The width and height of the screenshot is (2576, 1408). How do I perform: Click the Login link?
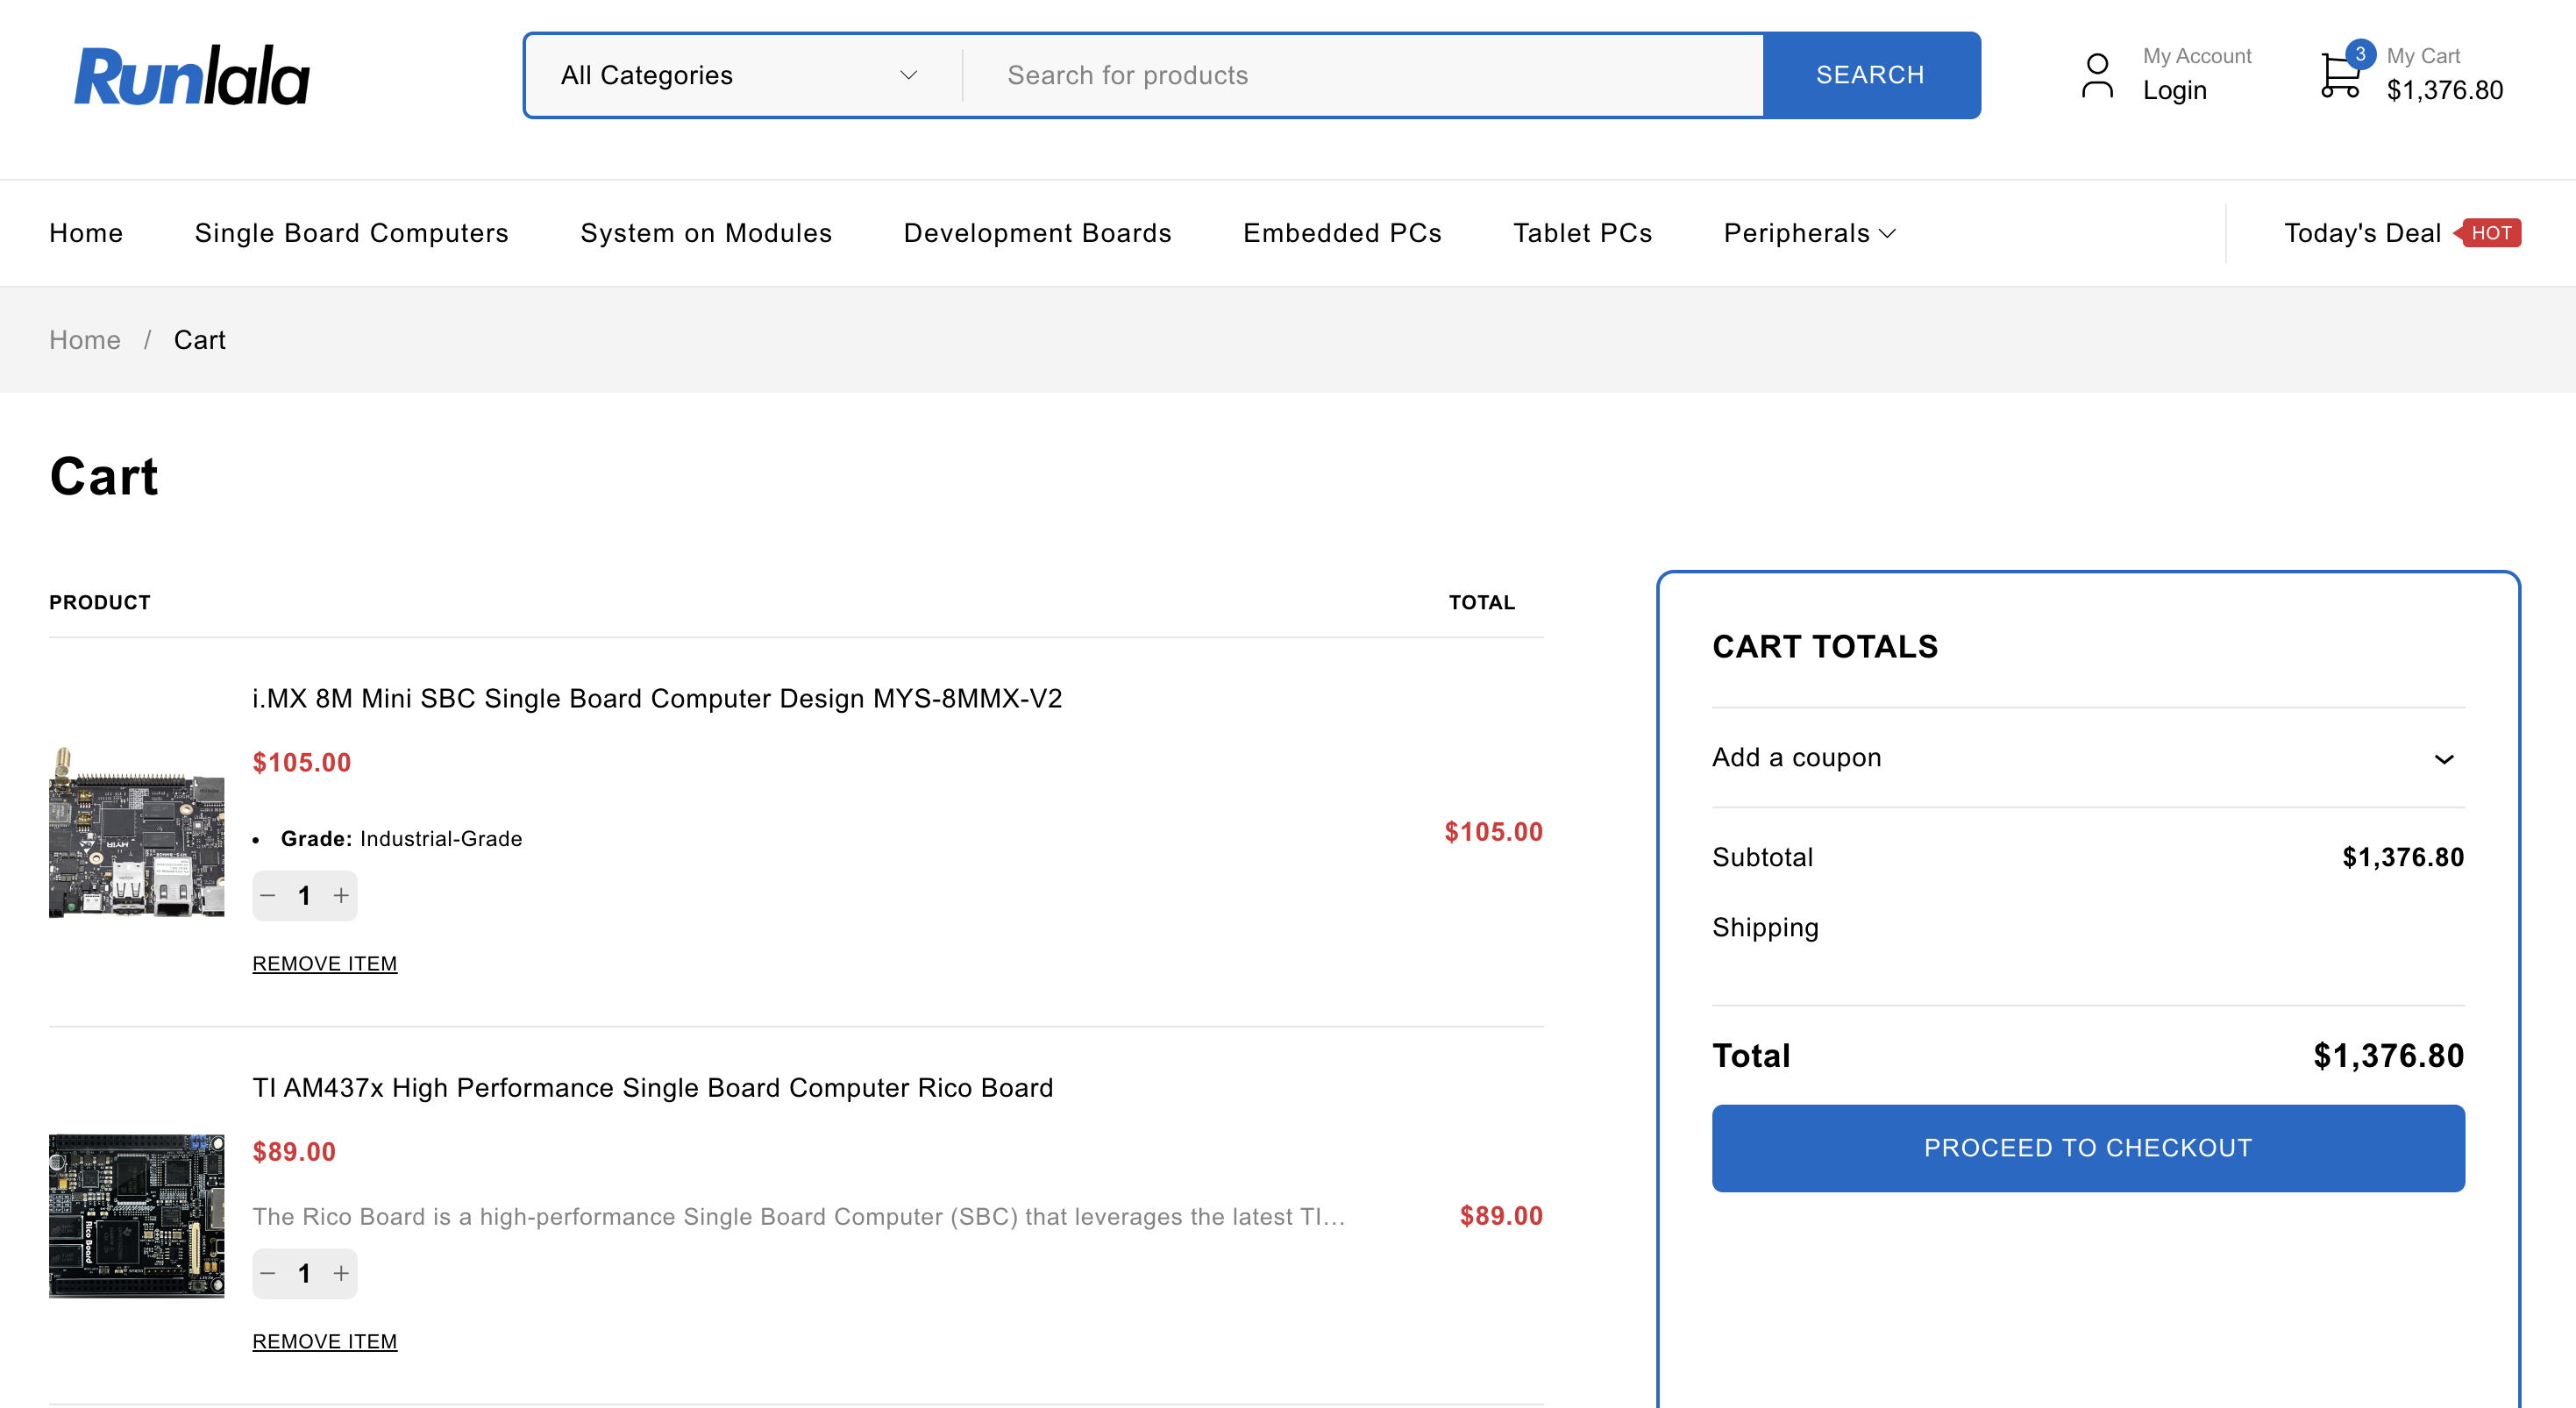[x=2174, y=90]
